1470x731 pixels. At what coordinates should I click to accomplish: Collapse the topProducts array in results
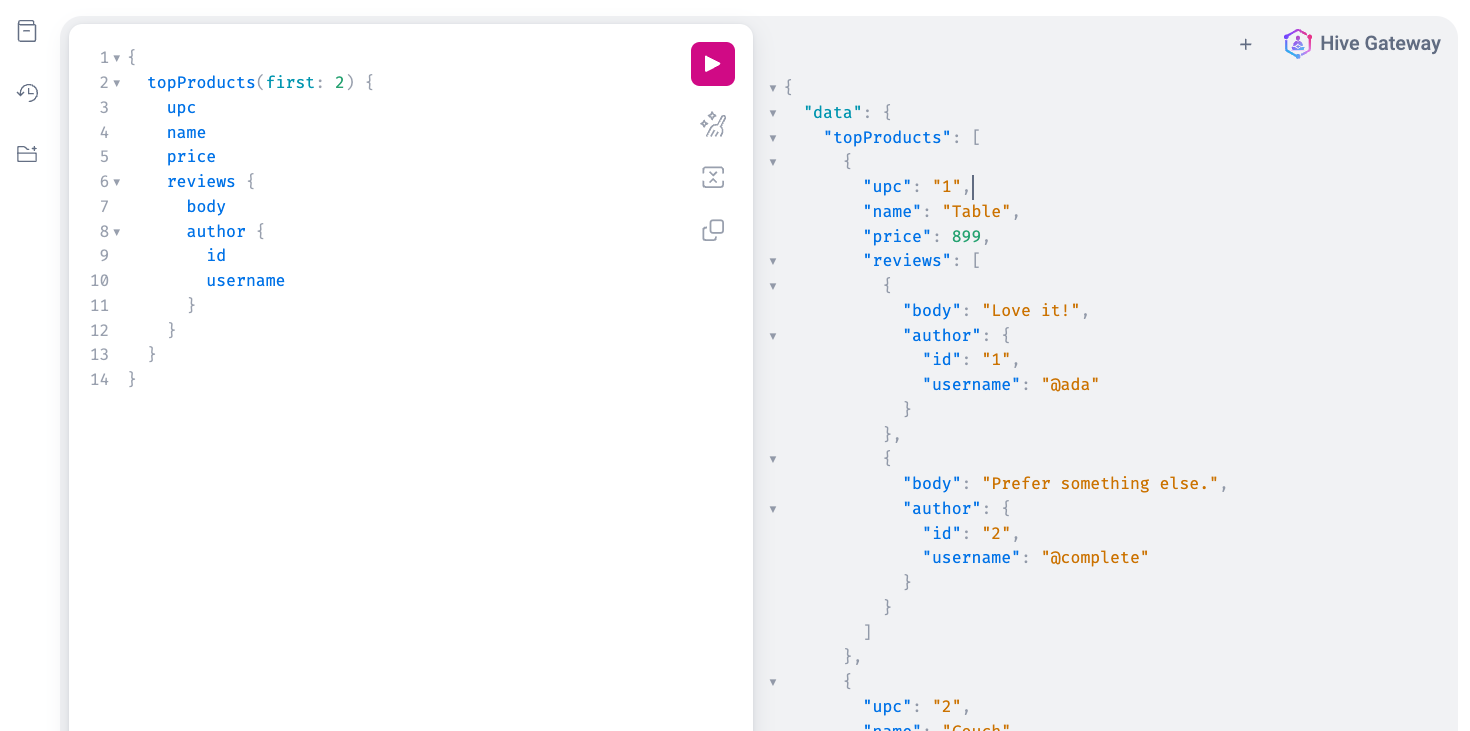pyautogui.click(x=773, y=137)
